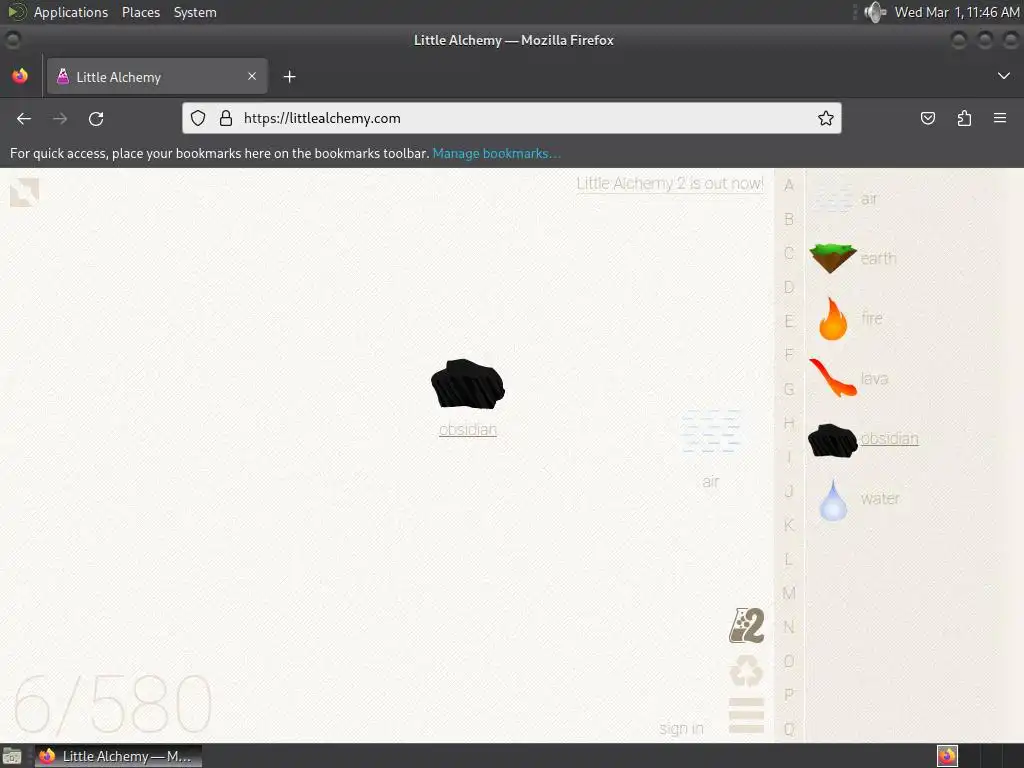Click the air element on the workspace
The width and height of the screenshot is (1024, 768).
click(711, 432)
